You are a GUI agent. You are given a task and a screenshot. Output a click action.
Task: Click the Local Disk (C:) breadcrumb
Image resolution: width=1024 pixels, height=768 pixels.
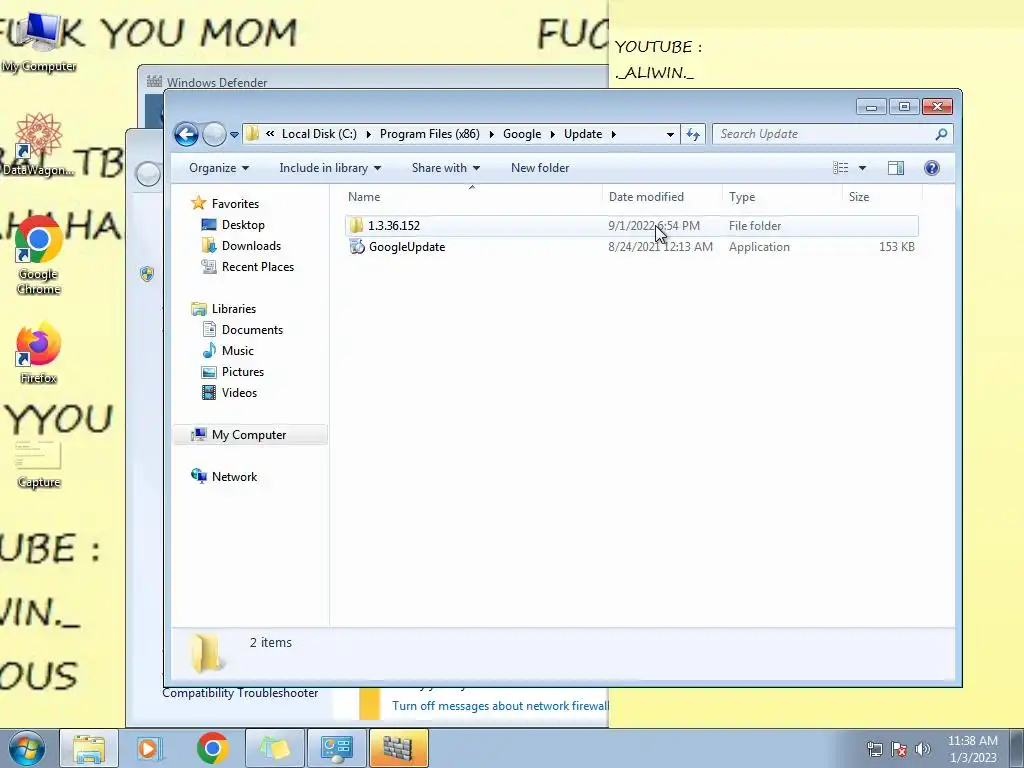[x=319, y=134]
